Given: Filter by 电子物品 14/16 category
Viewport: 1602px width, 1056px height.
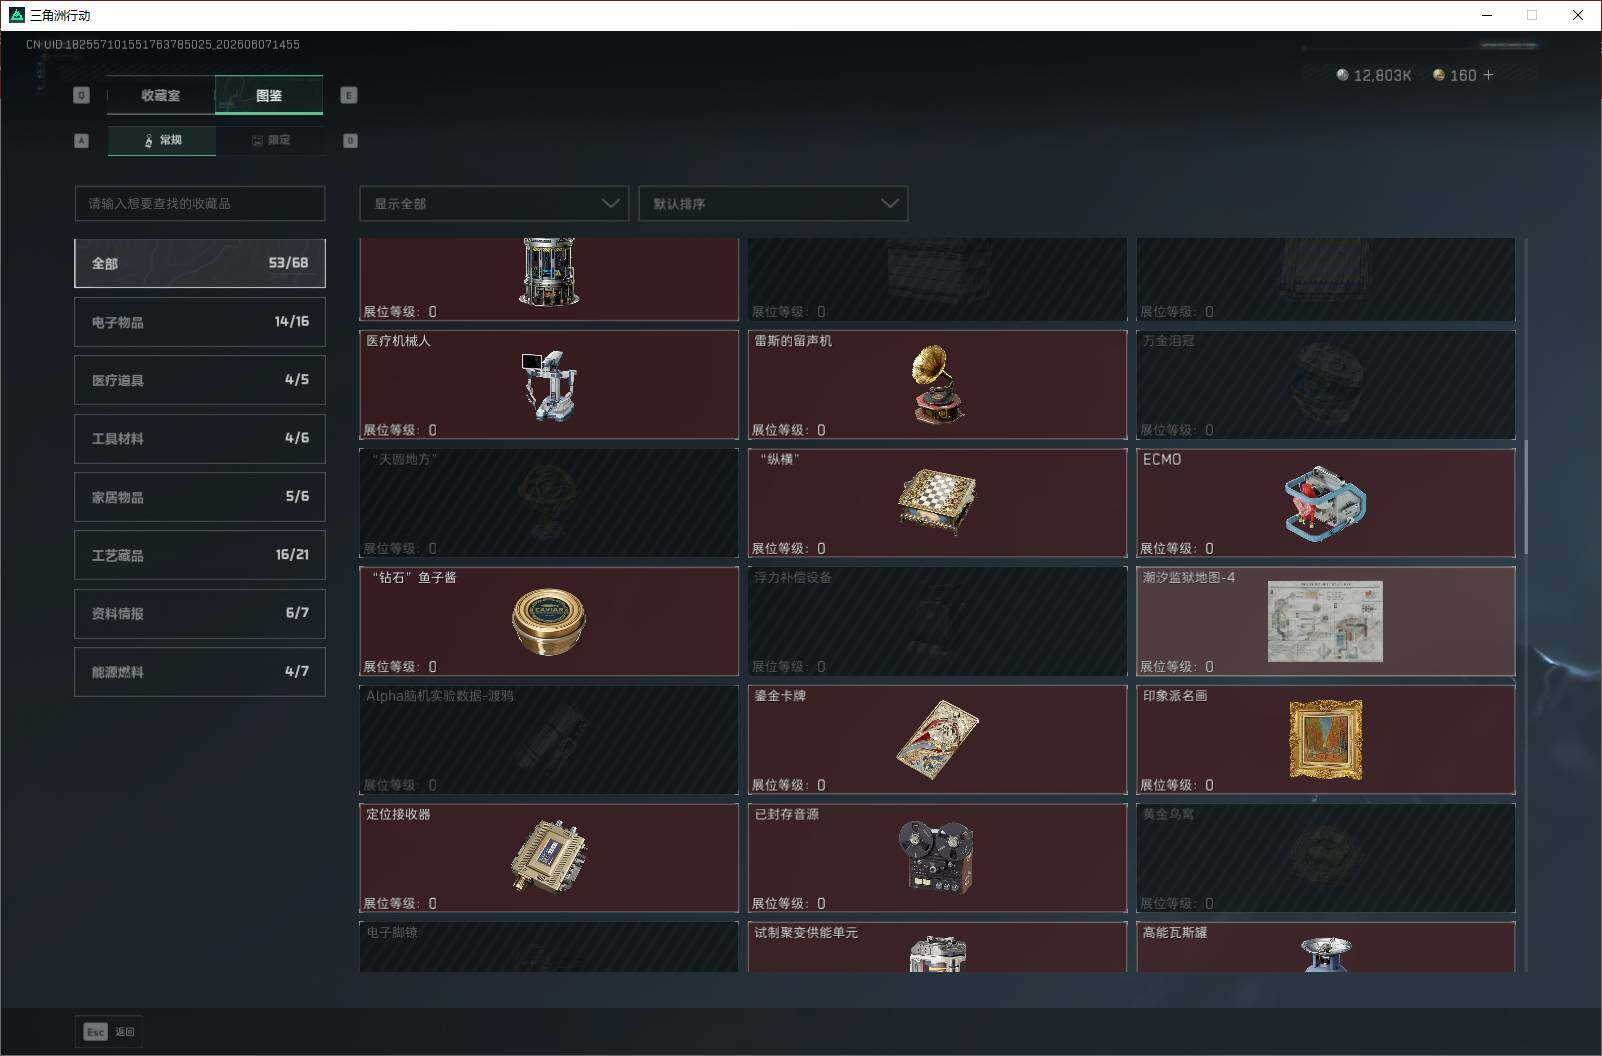Looking at the screenshot, I should (200, 322).
